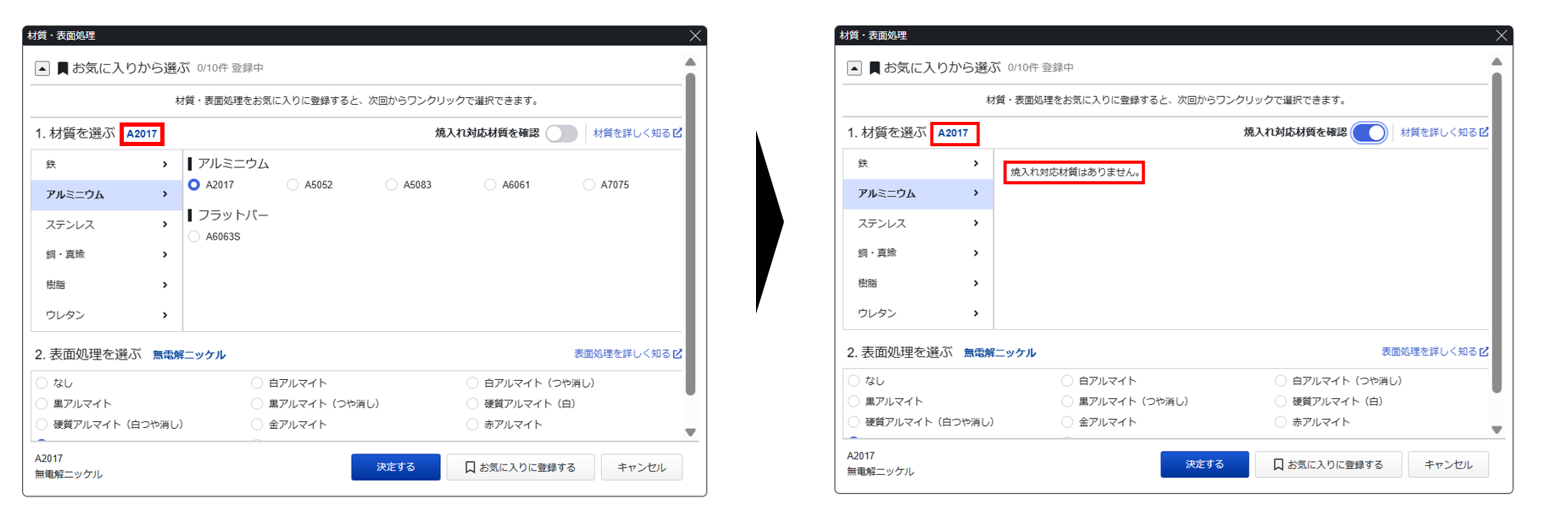
Task: Select 白アルマイト treatment in right dialog
Action: tap(1068, 381)
